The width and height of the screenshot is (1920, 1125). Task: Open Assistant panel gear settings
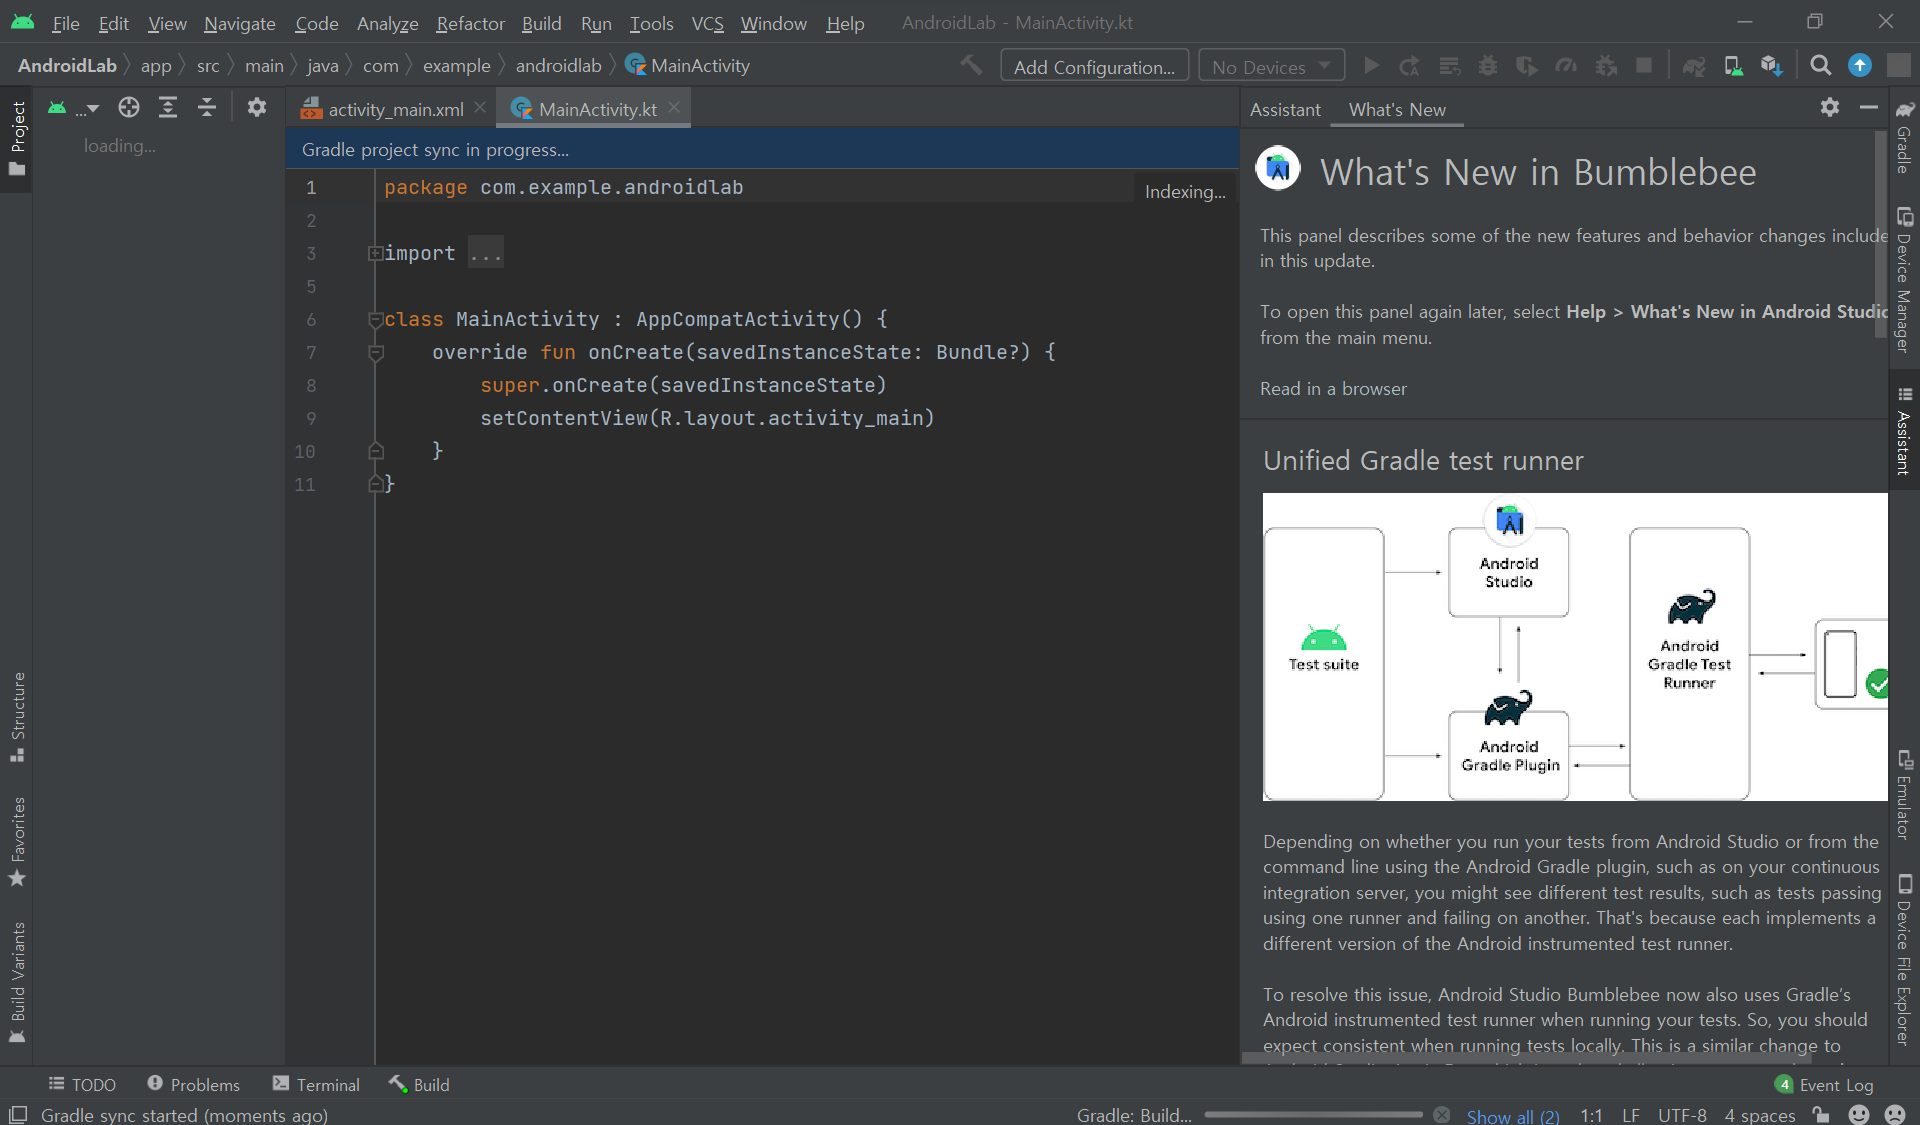pos(1829,108)
